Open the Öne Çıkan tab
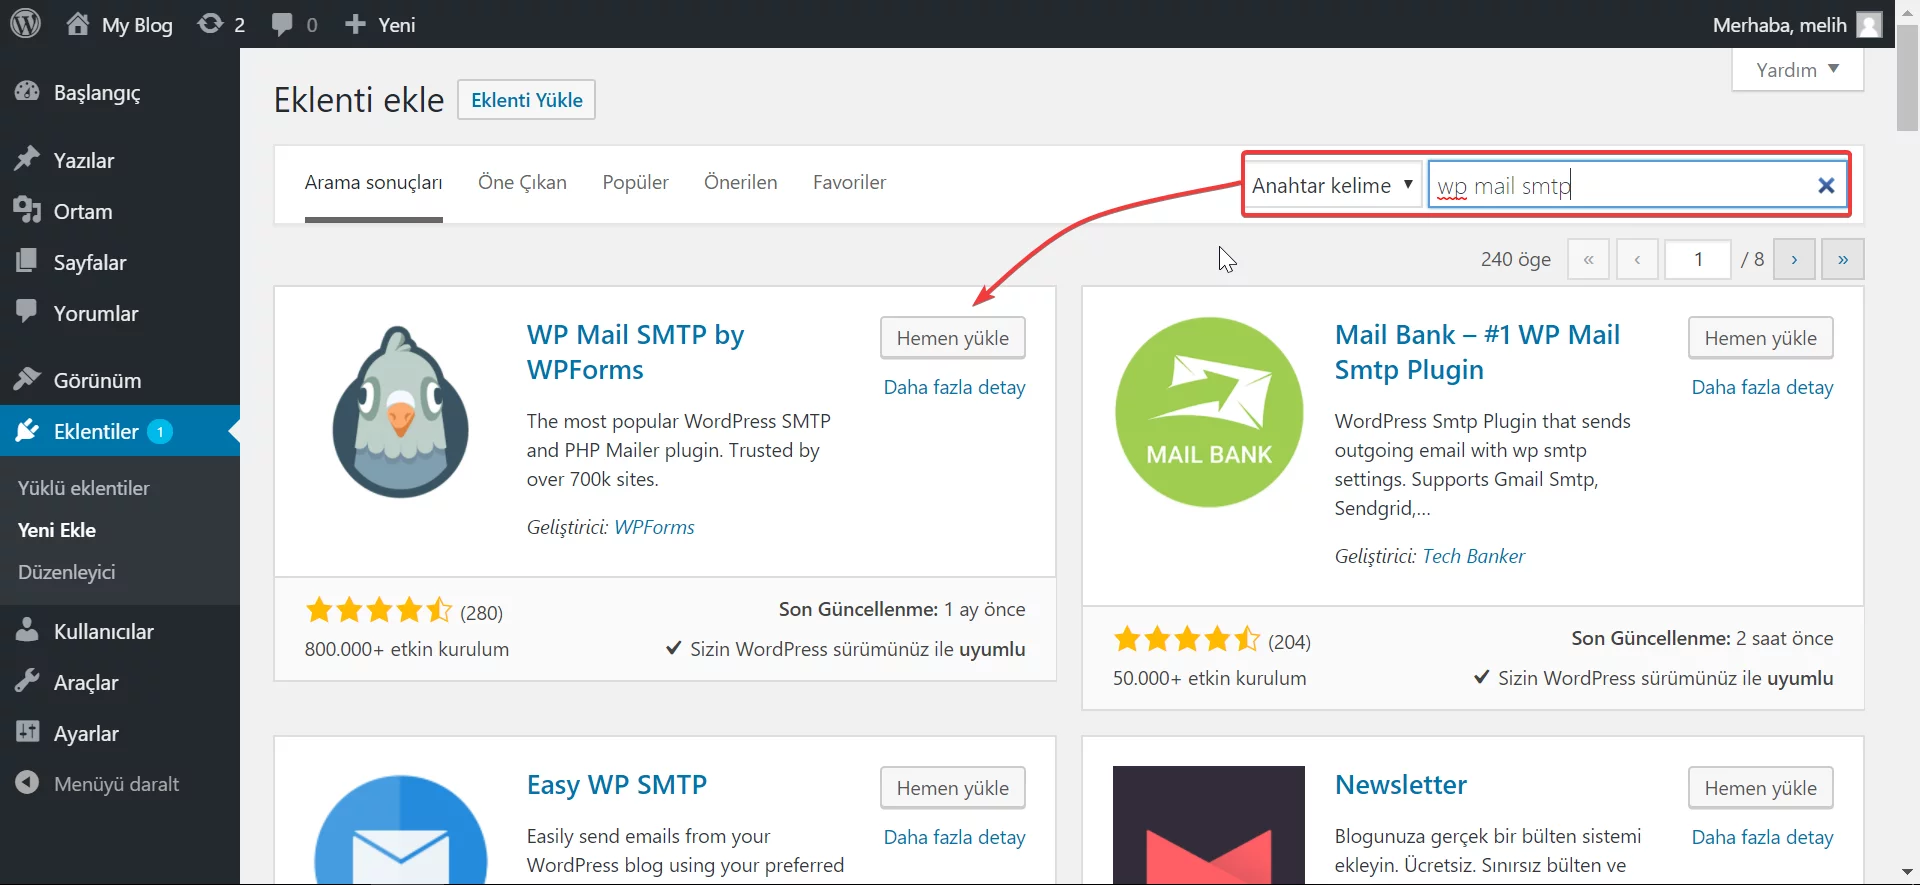This screenshot has width=1920, height=885. [522, 182]
